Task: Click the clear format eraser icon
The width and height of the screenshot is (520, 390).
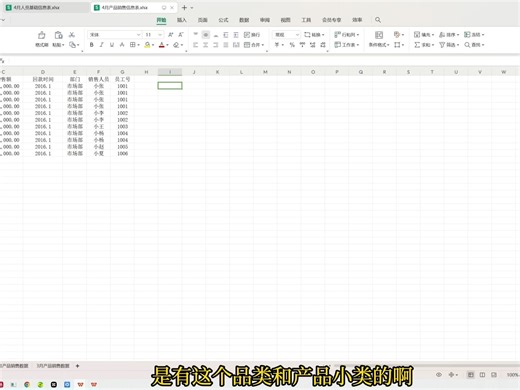Action: 176,45
